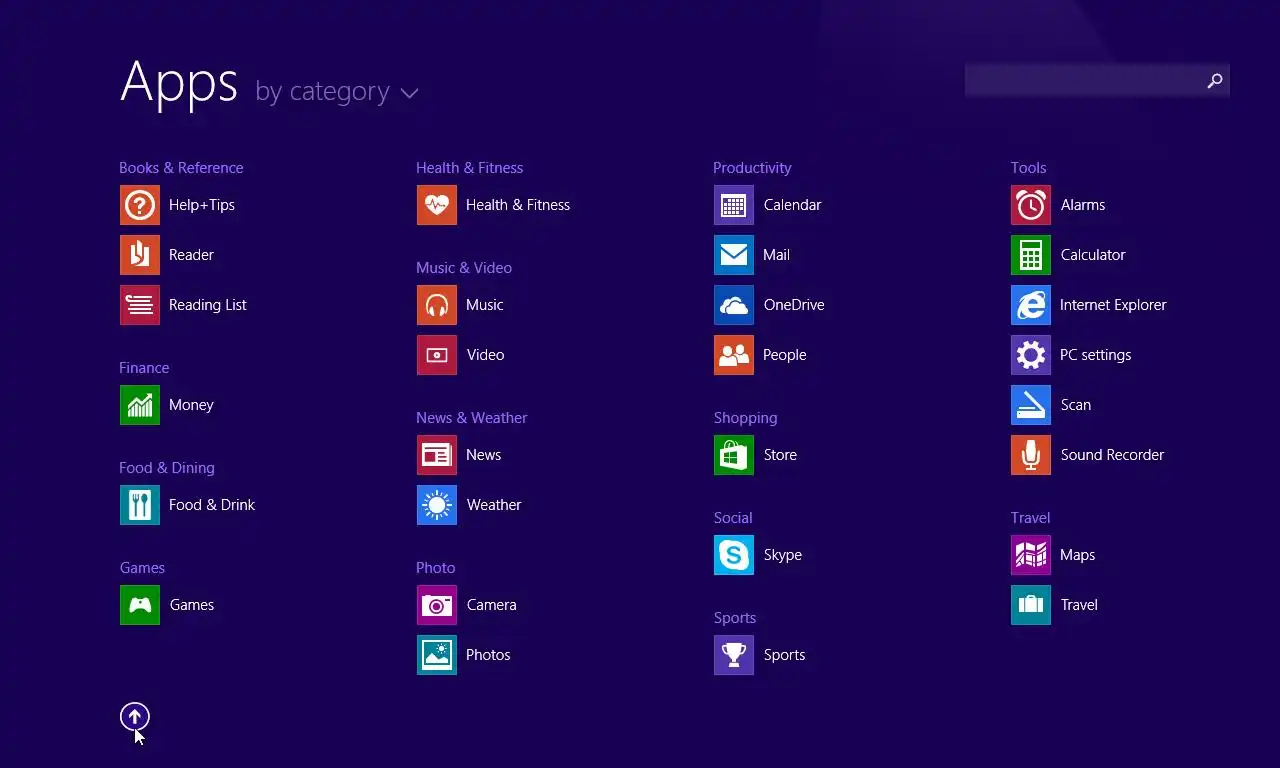The height and width of the screenshot is (768, 1280).
Task: Click the 'PC settings' text label
Action: click(1096, 355)
